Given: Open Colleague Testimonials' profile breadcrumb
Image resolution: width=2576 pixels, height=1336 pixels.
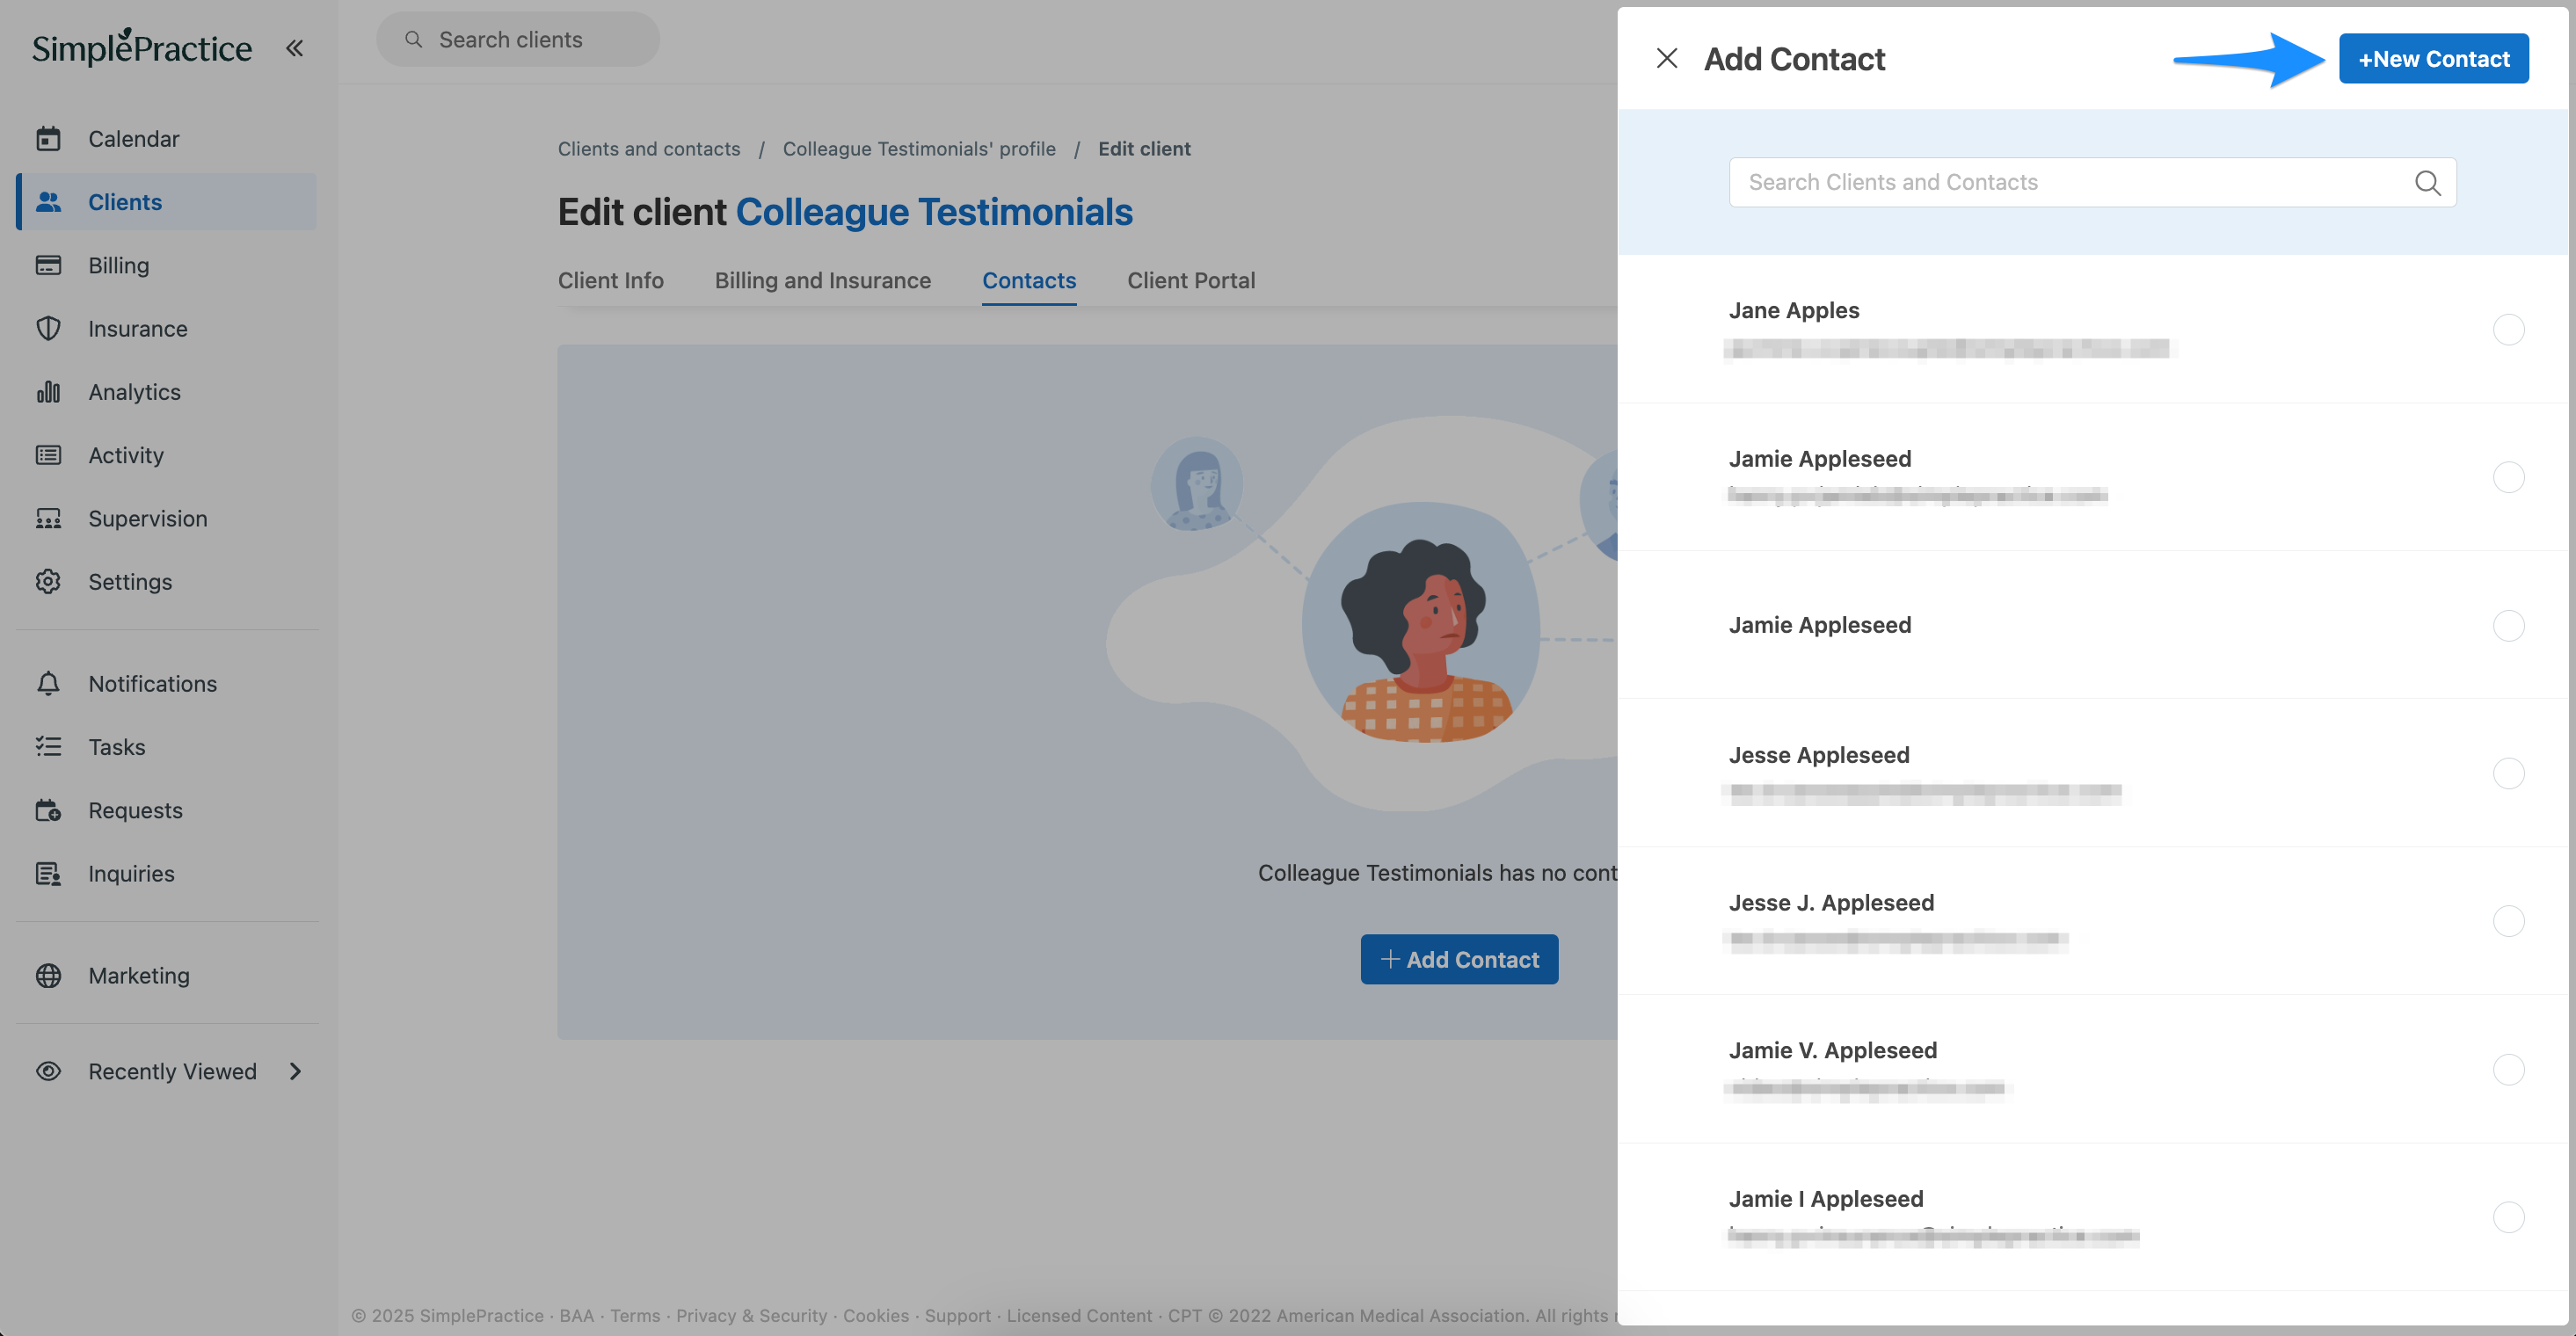Looking at the screenshot, I should [918, 148].
